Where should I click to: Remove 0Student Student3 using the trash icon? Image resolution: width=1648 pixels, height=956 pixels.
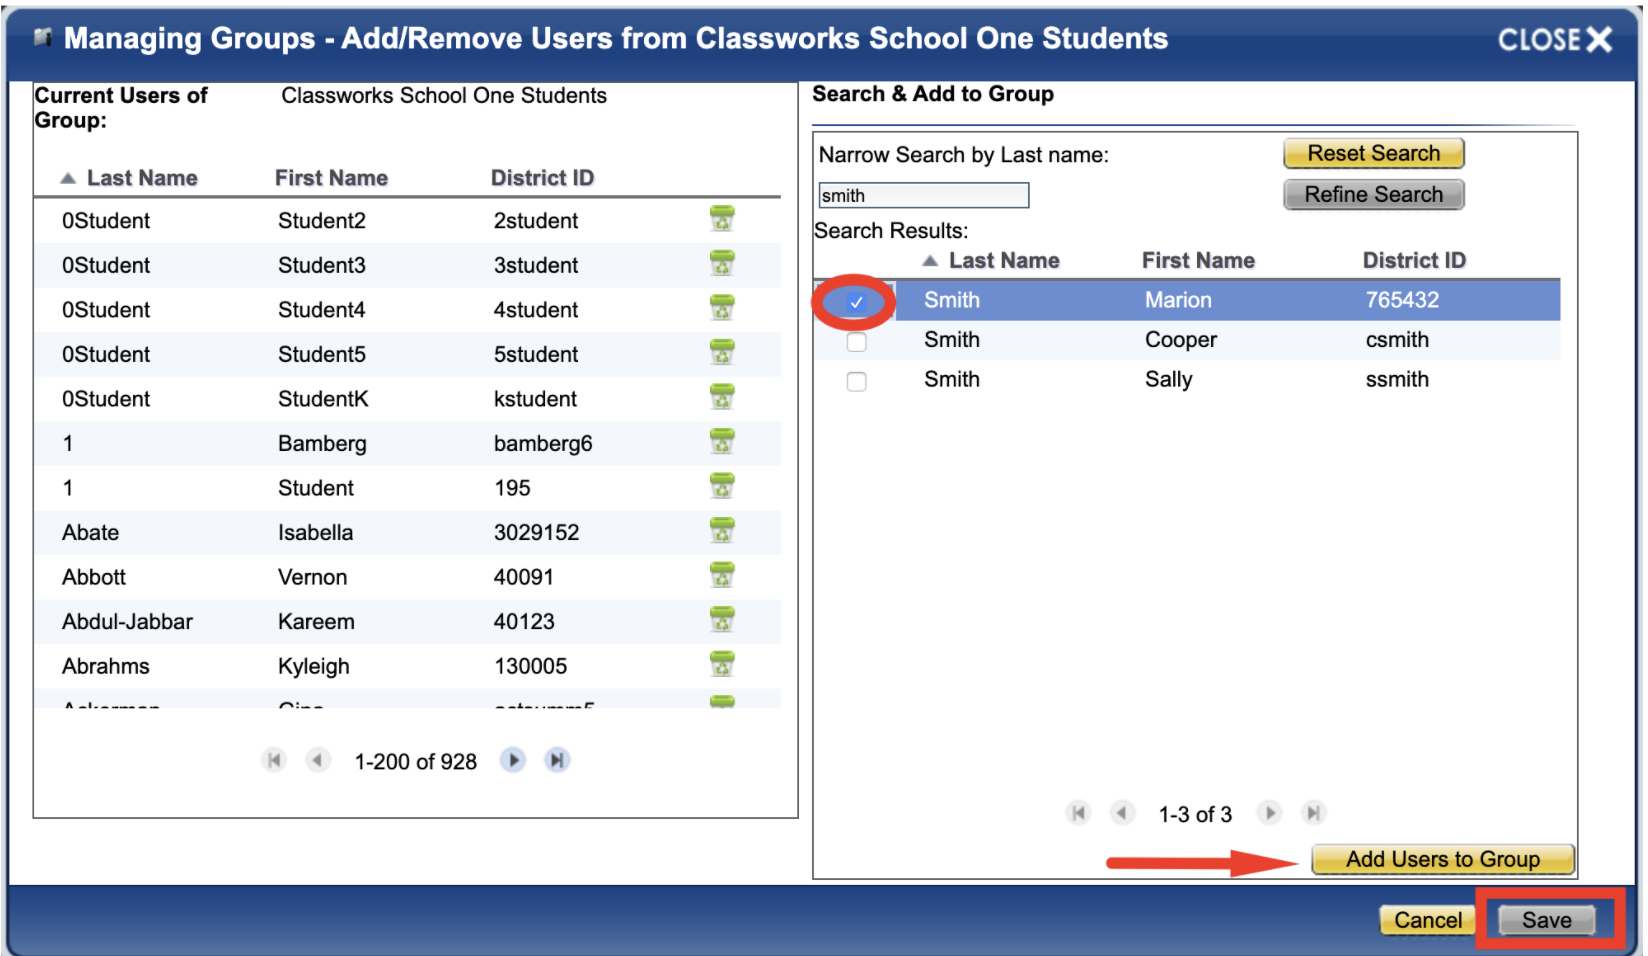coord(721,264)
